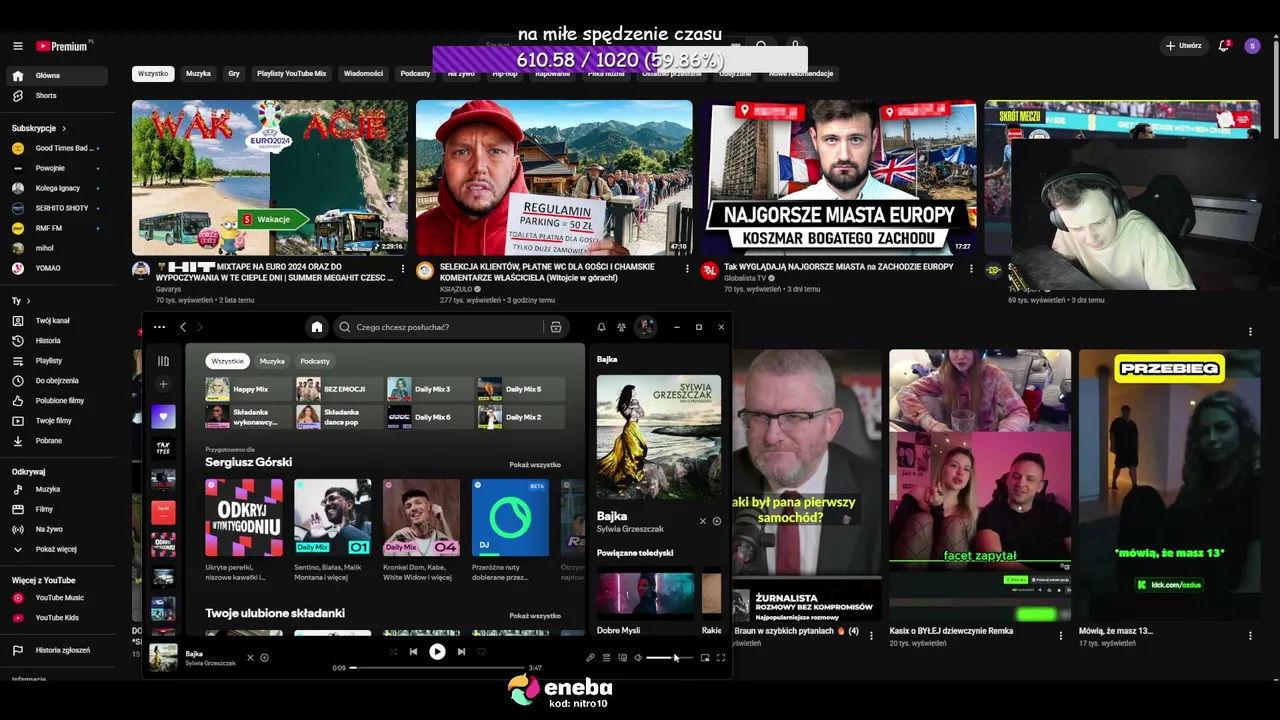Add Bajka to Liked Songs in player bar
Image resolution: width=1280 pixels, height=720 pixels.
[264, 658]
